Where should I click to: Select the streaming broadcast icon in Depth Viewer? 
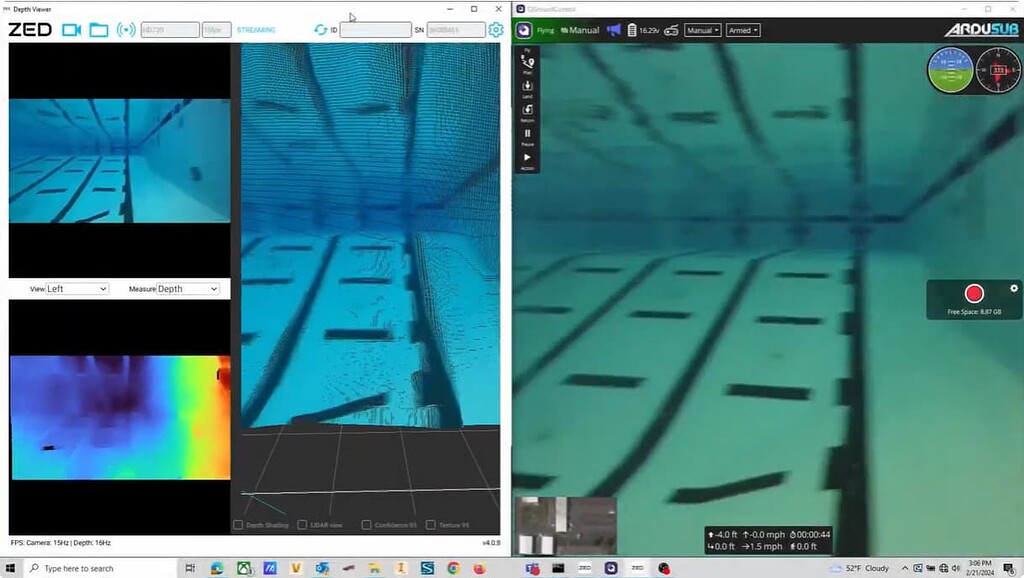pyautogui.click(x=126, y=29)
